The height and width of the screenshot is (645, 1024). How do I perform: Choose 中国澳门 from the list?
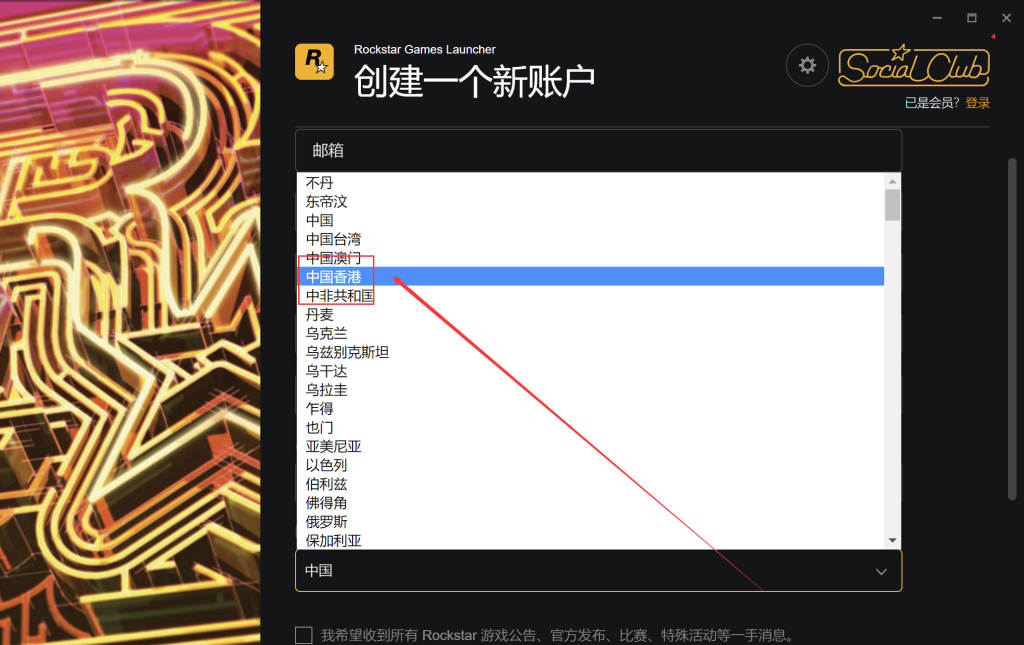click(590, 258)
